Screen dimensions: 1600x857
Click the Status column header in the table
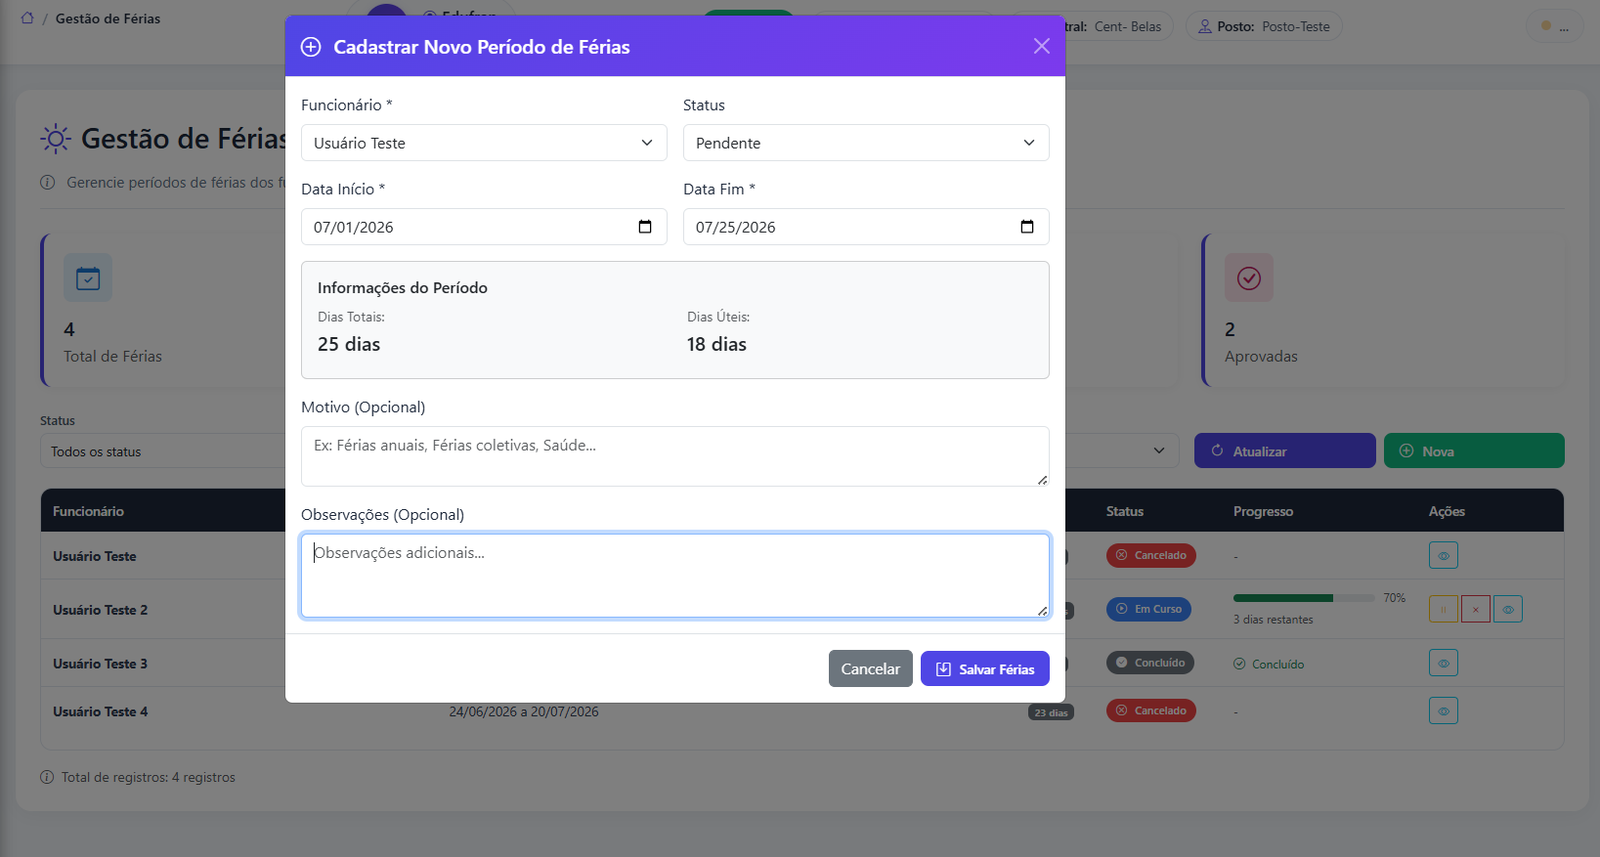point(1125,511)
